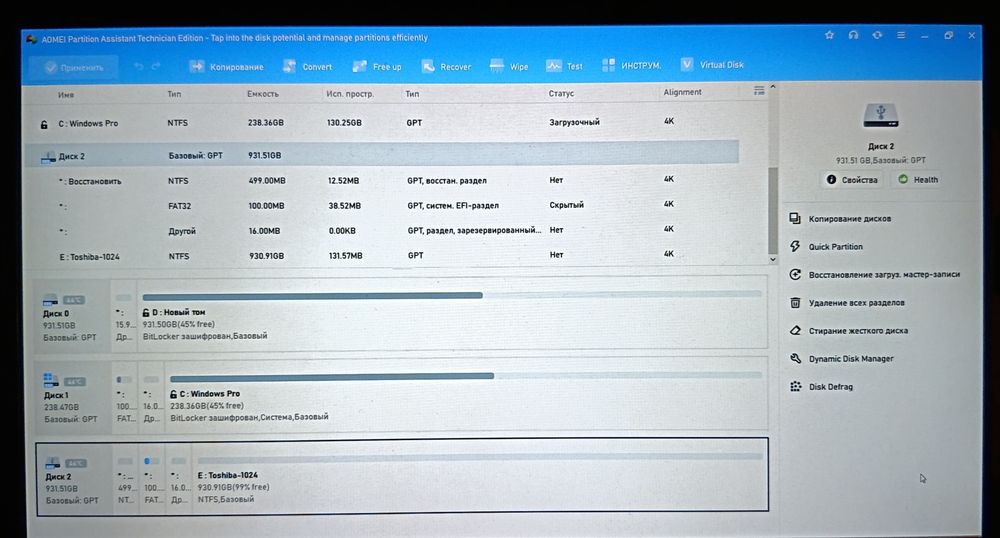Screen dimensions: 1000x538
Task: Open the Wipe toolbar menu
Action: (x=509, y=66)
